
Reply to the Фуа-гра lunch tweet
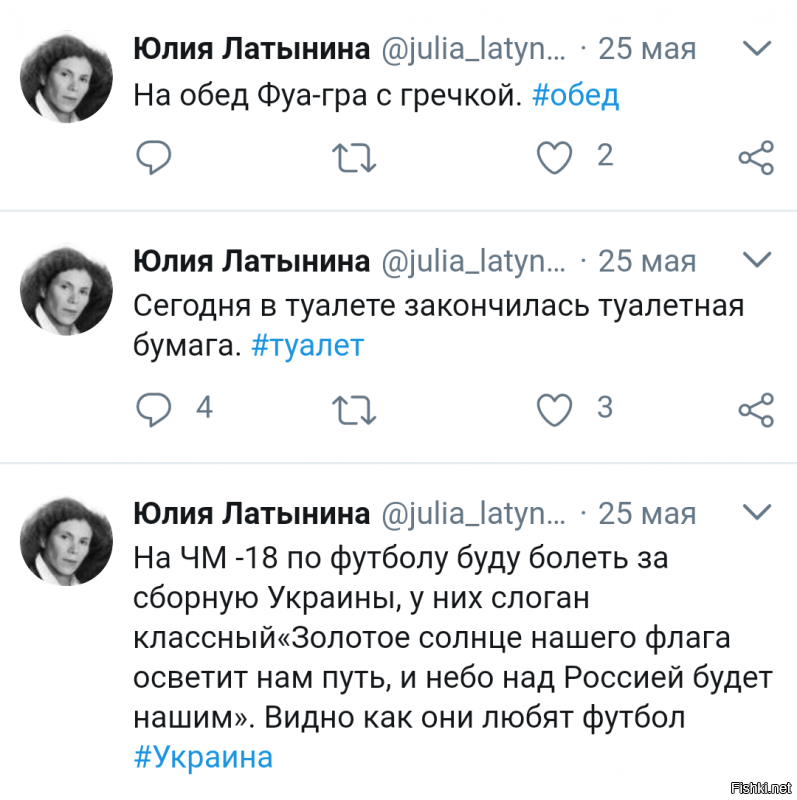tap(153, 157)
